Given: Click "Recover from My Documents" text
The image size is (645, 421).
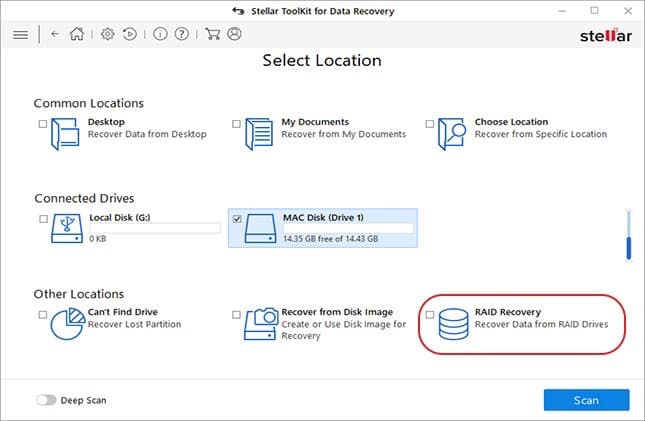Looking at the screenshot, I should click(343, 134).
